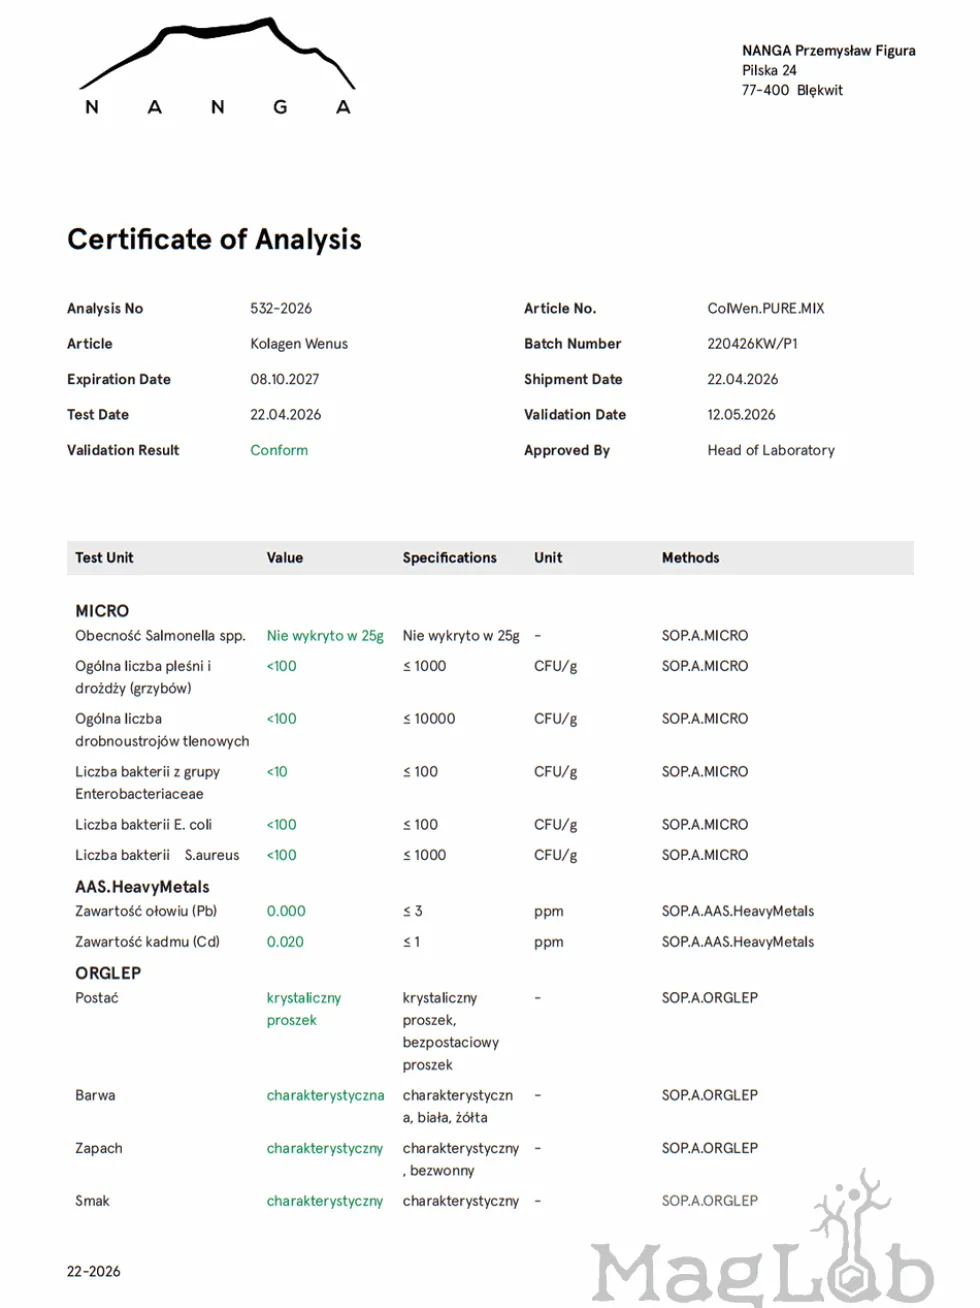Select the green 'charakterystyczna' Barwa value
Screen dimensions: 980x1308
click(x=325, y=1096)
